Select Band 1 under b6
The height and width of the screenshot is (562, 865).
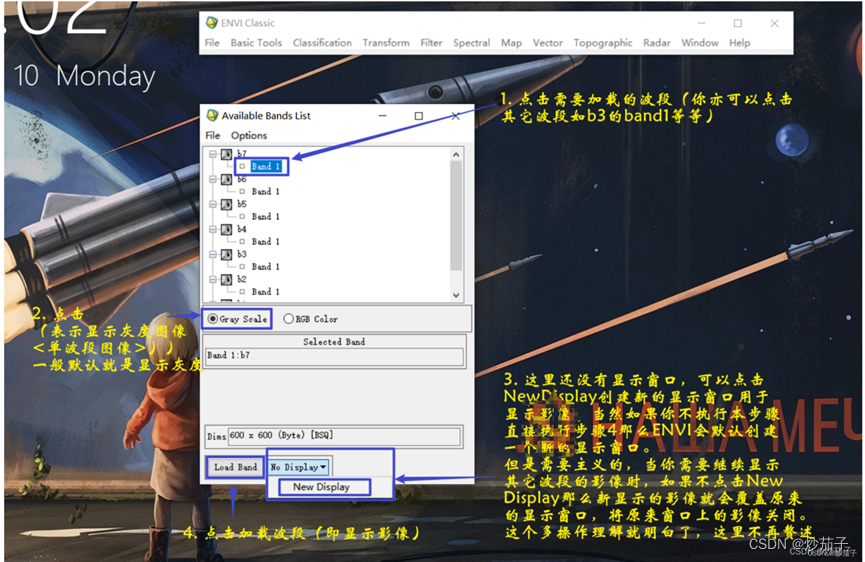point(266,192)
